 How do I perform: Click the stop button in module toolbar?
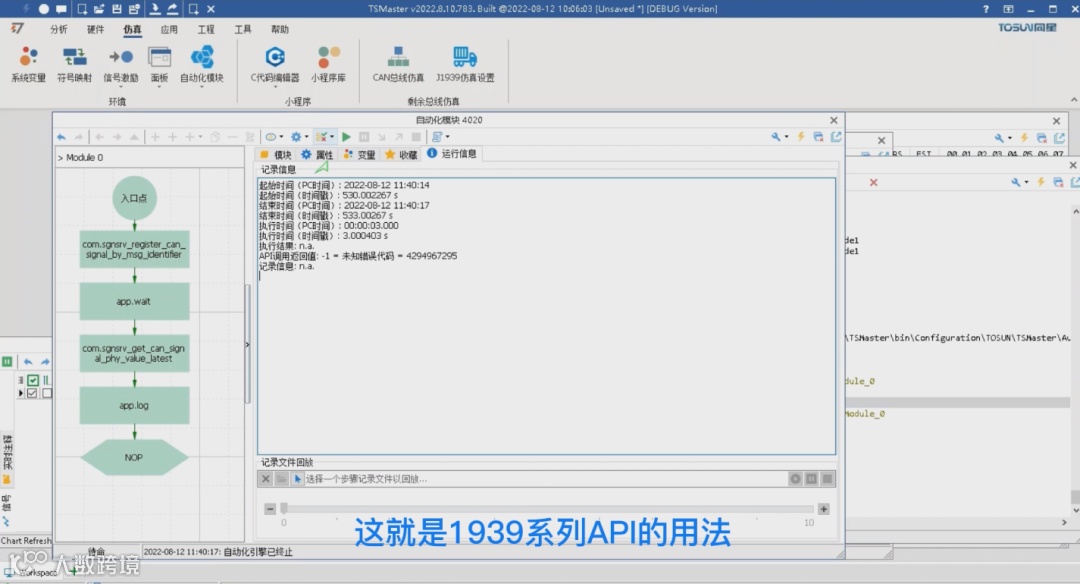[x=416, y=137]
